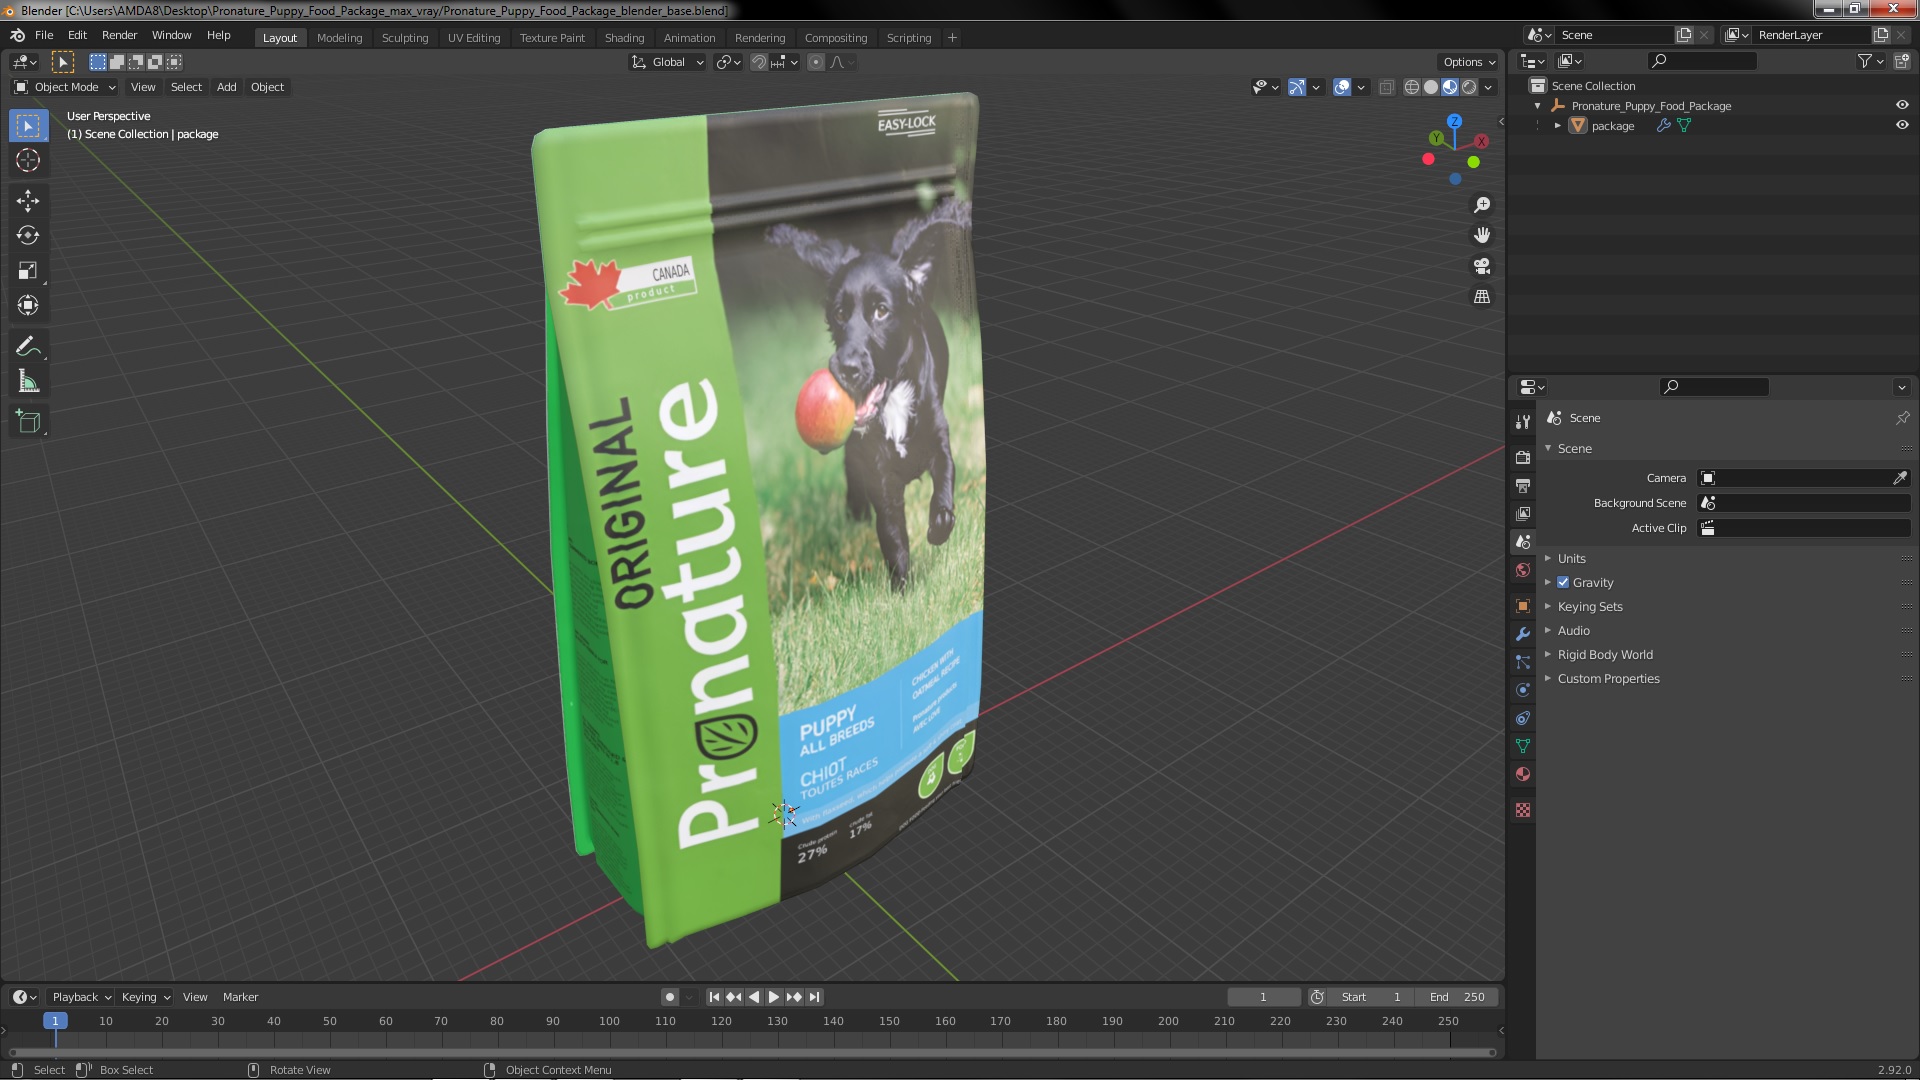Open the Marker menu in timeline
Screen dimensions: 1920x1080
pyautogui.click(x=240, y=997)
